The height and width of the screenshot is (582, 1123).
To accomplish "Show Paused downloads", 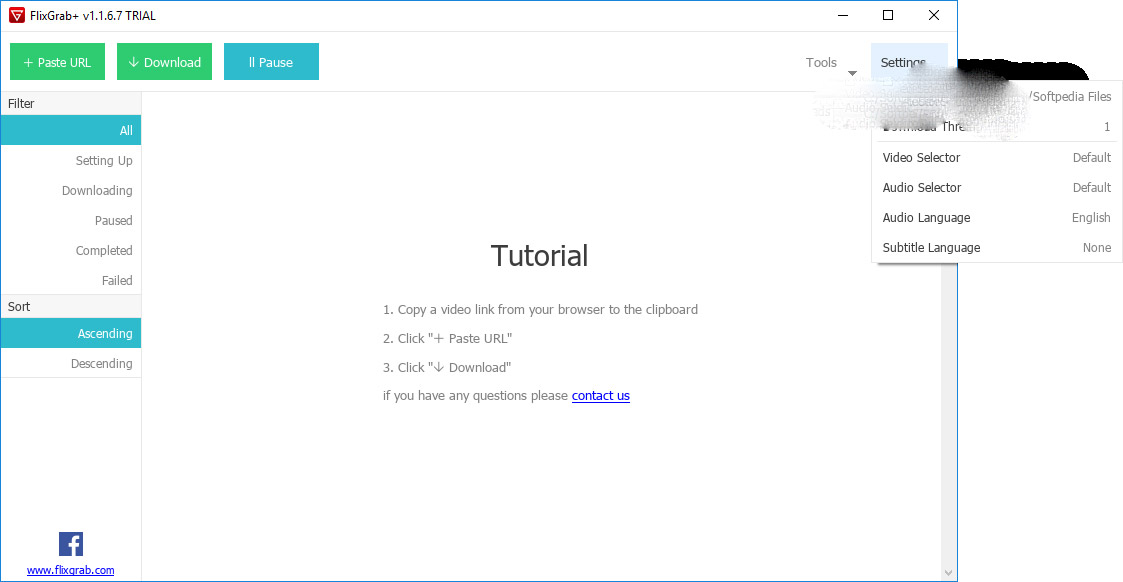I will [x=71, y=220].
